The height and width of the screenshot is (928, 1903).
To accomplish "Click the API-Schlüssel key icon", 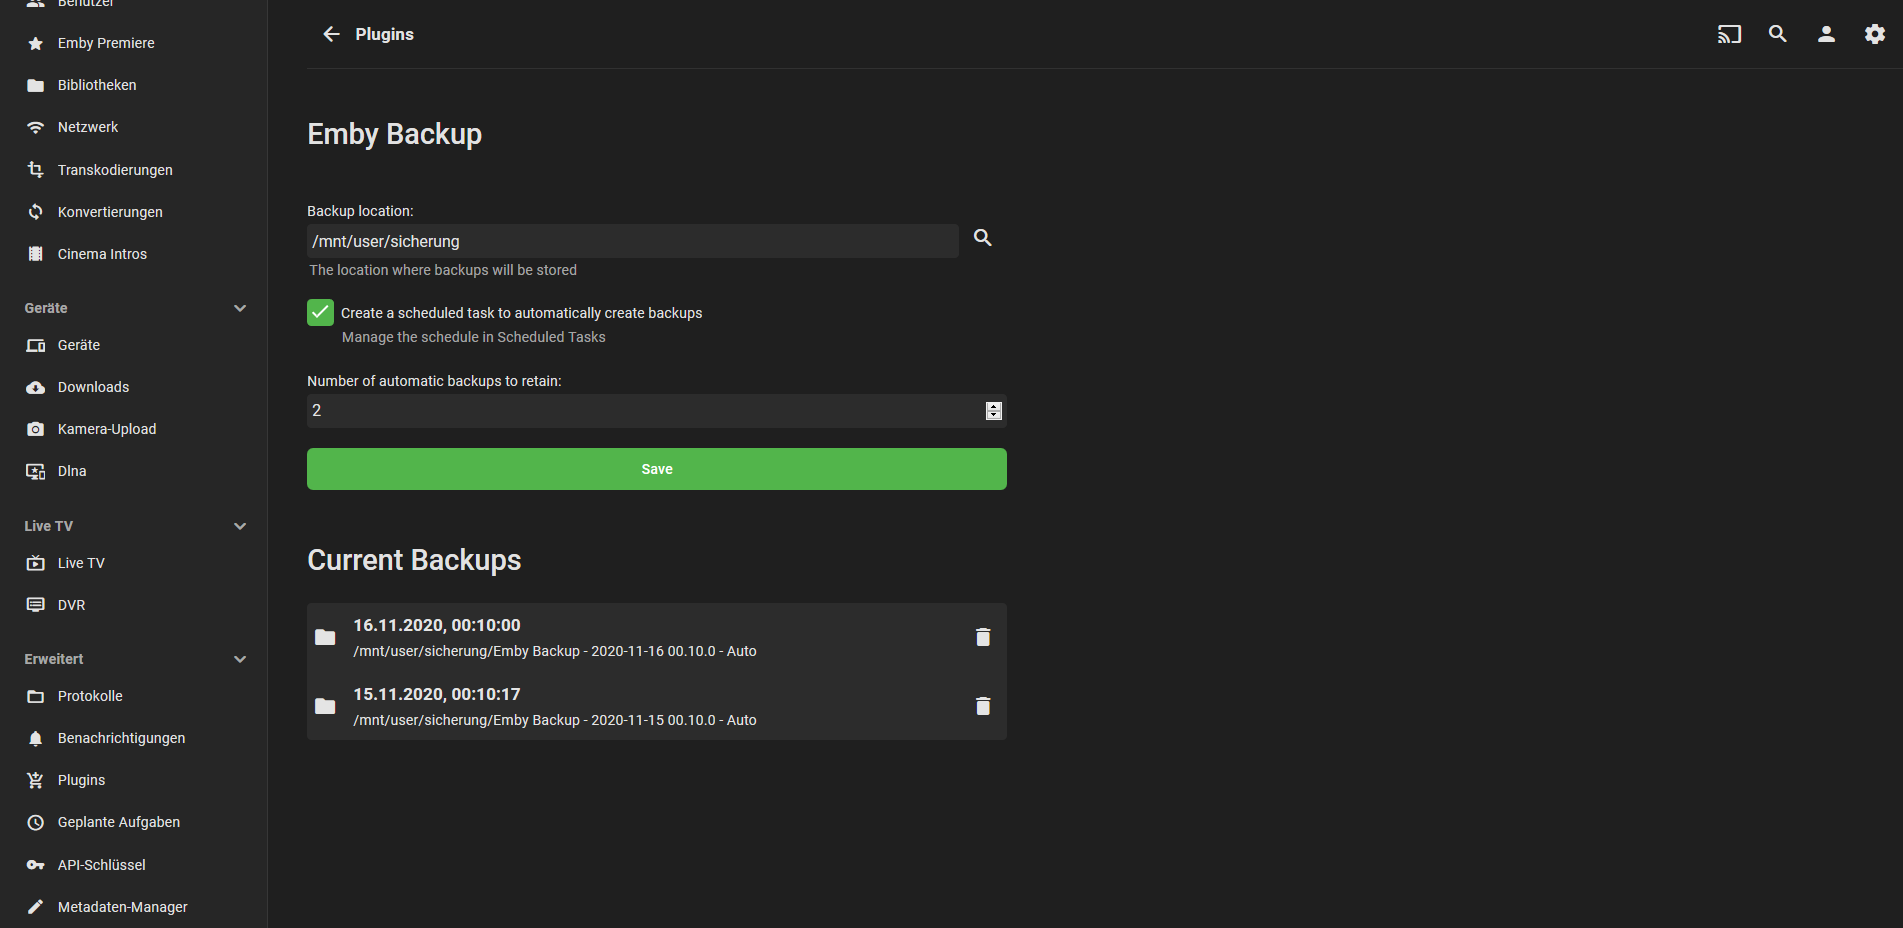I will click(x=36, y=865).
